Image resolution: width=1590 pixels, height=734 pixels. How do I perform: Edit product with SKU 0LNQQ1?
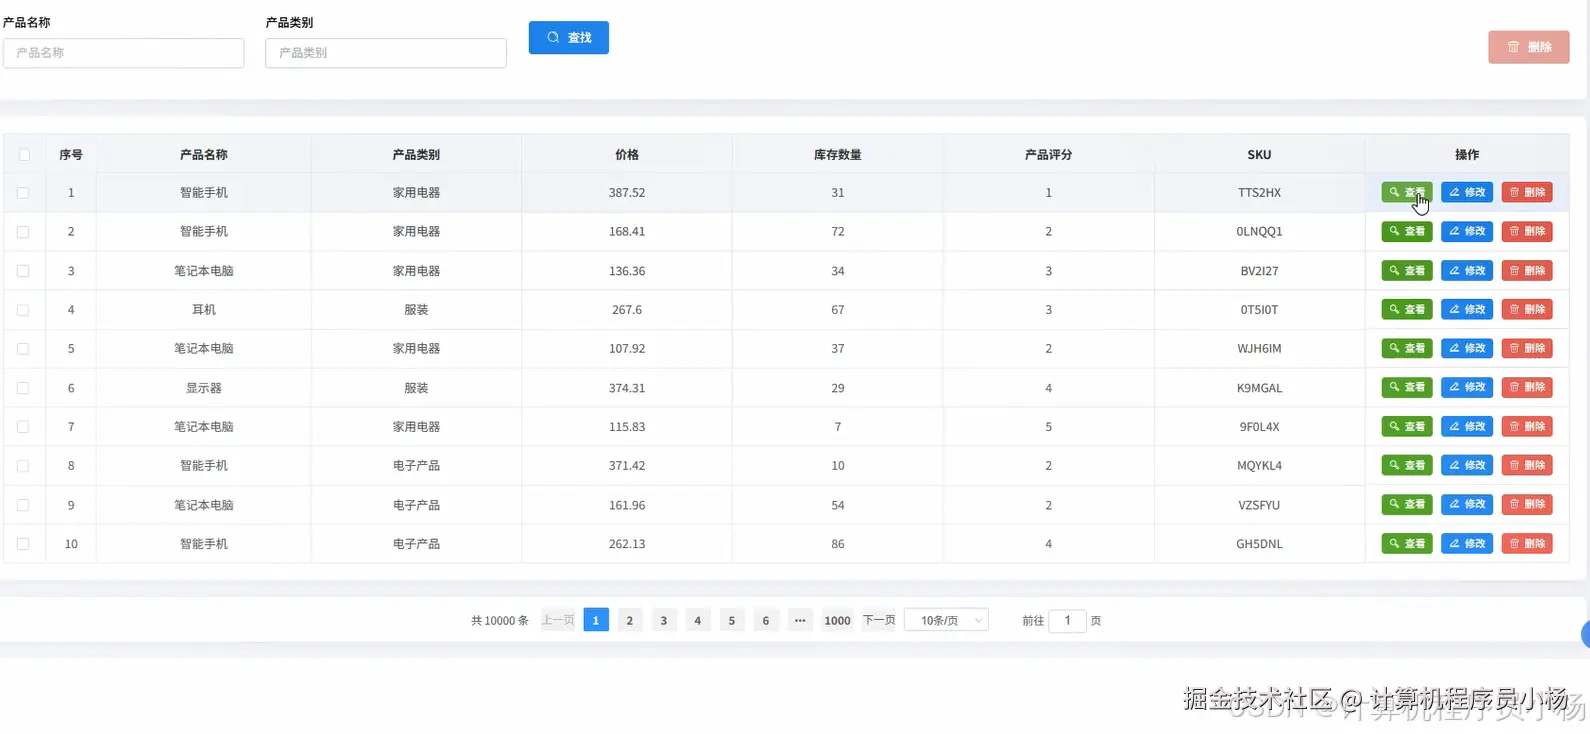point(1467,231)
